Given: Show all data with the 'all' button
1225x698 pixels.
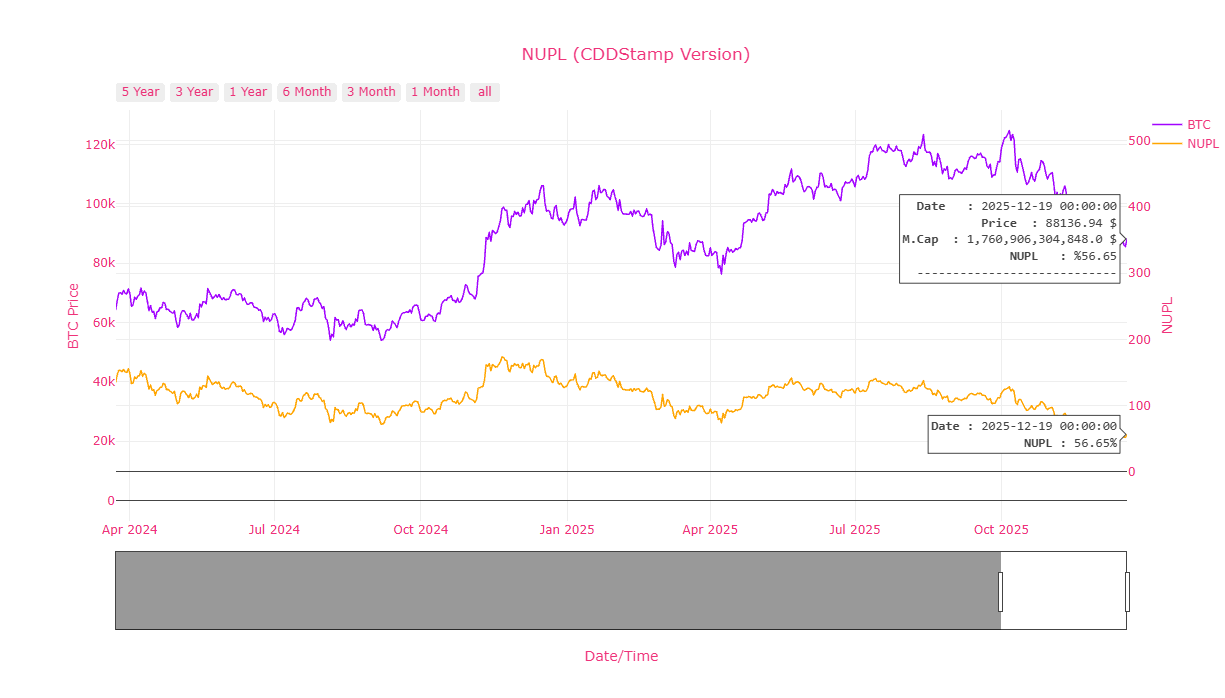Looking at the screenshot, I should coord(485,92).
